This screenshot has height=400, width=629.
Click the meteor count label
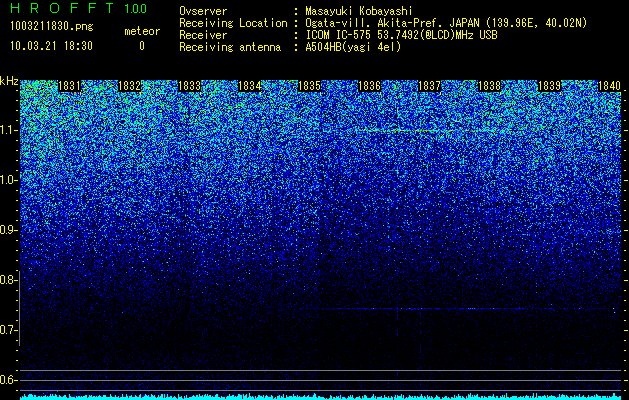click(x=142, y=31)
